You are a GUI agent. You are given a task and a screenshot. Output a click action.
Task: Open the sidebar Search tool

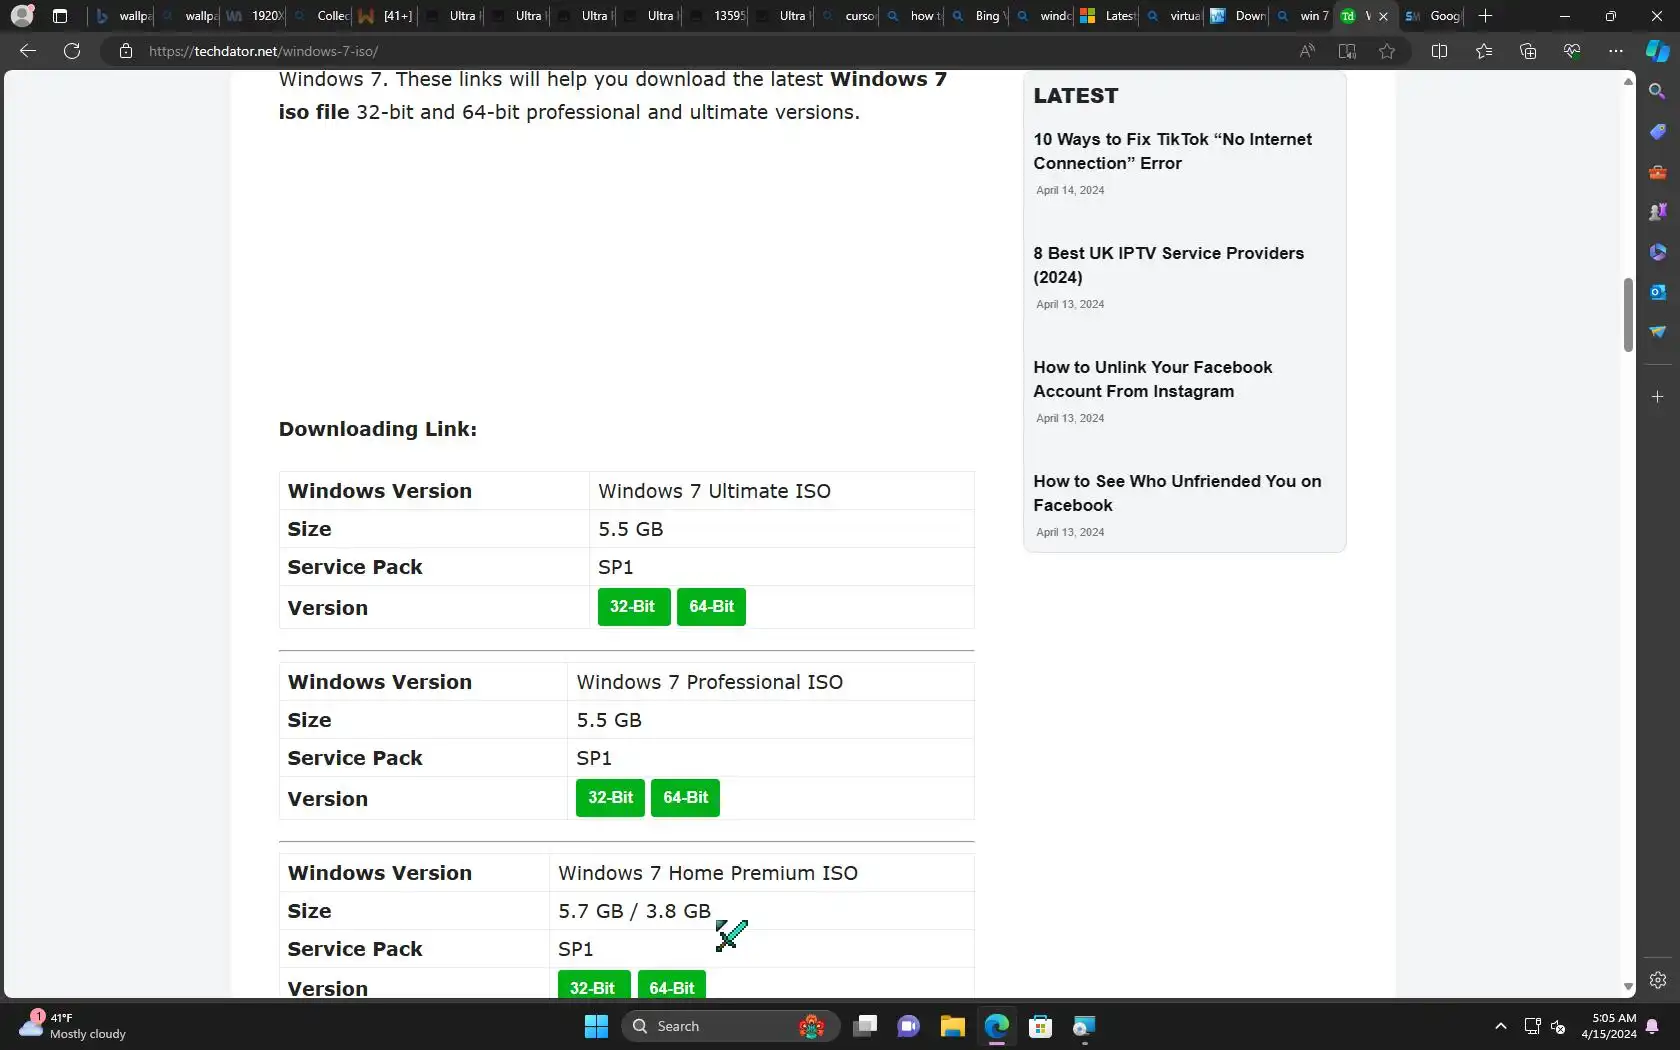point(1657,91)
